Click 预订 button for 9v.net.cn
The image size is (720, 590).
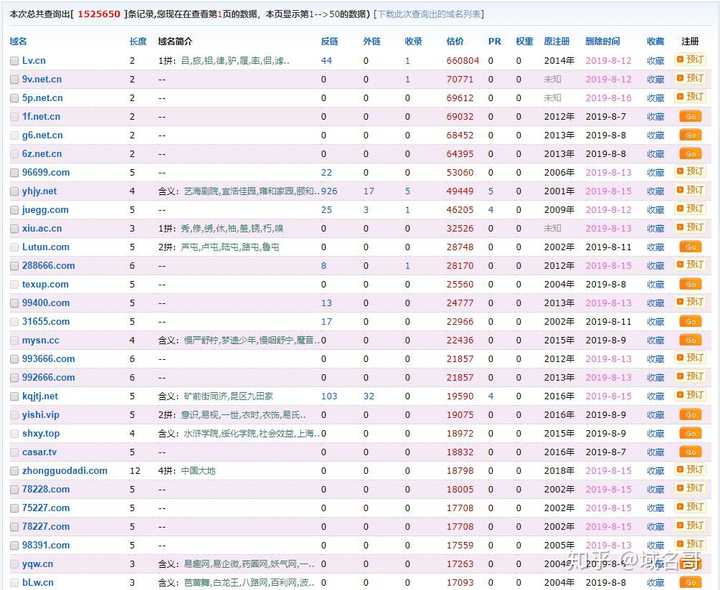690,79
